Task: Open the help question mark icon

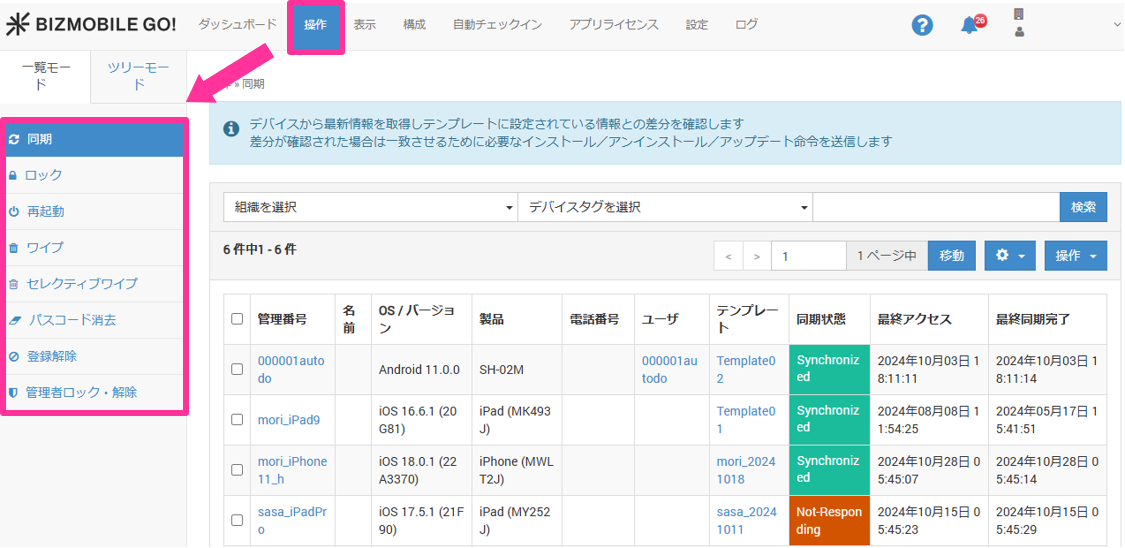Action: tap(922, 26)
